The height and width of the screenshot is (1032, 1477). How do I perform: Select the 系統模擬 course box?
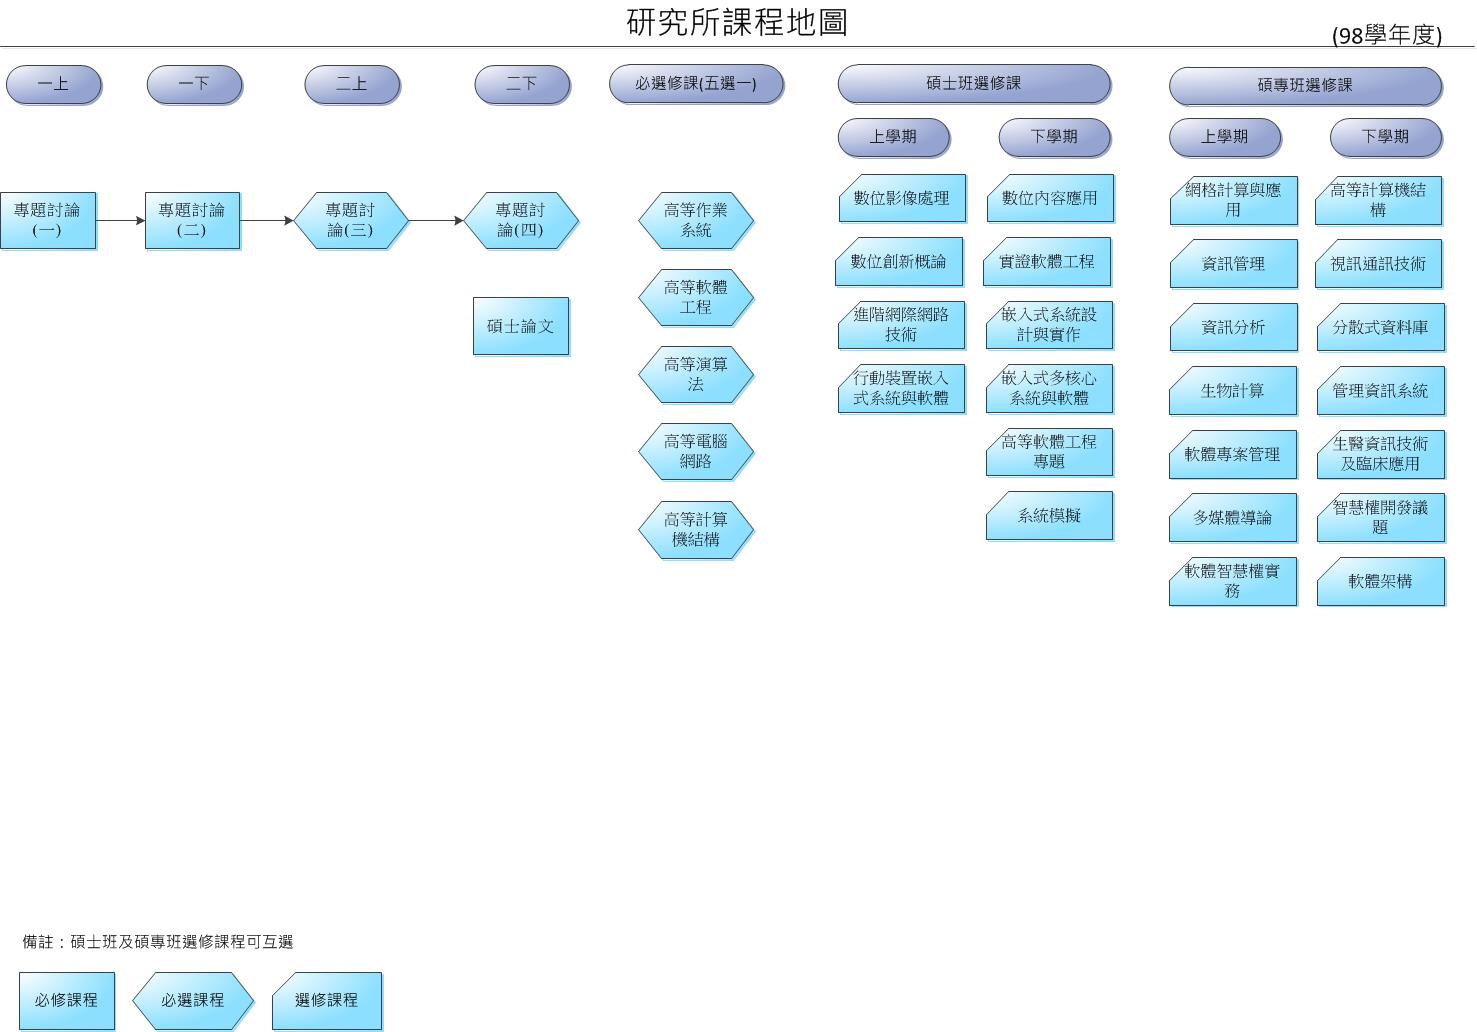point(1049,516)
